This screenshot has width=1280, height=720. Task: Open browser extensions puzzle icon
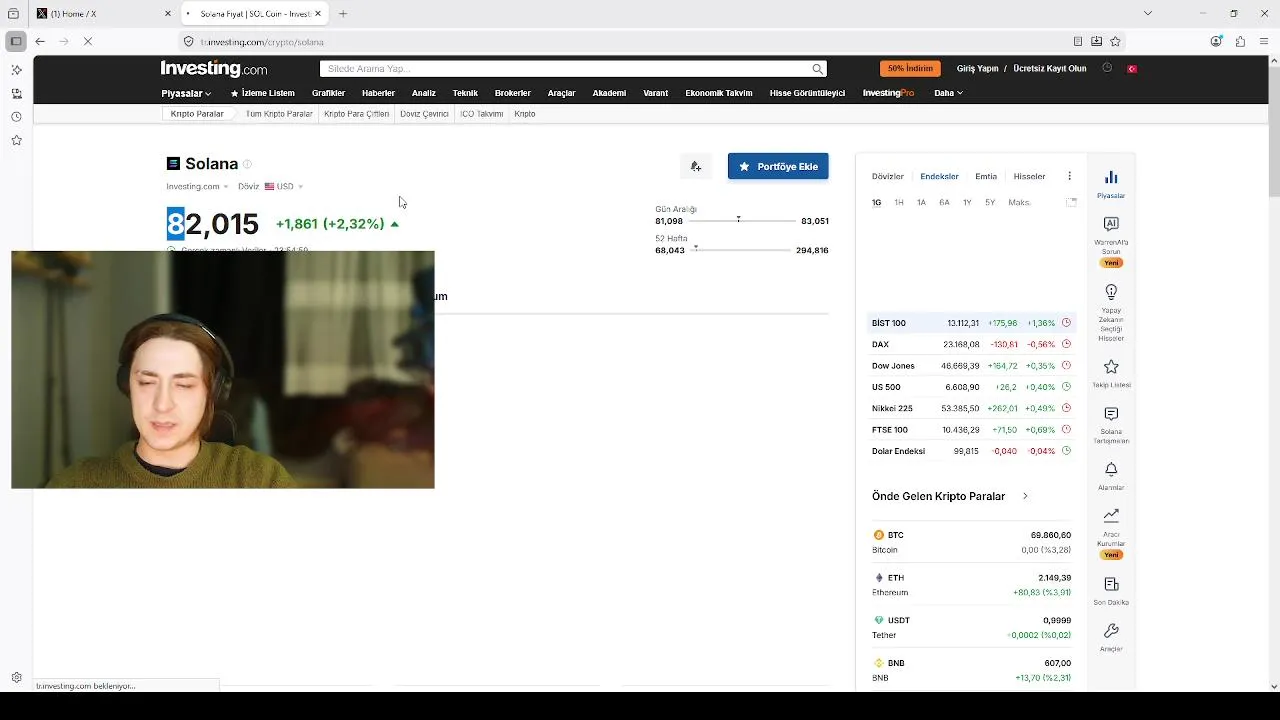(1240, 42)
